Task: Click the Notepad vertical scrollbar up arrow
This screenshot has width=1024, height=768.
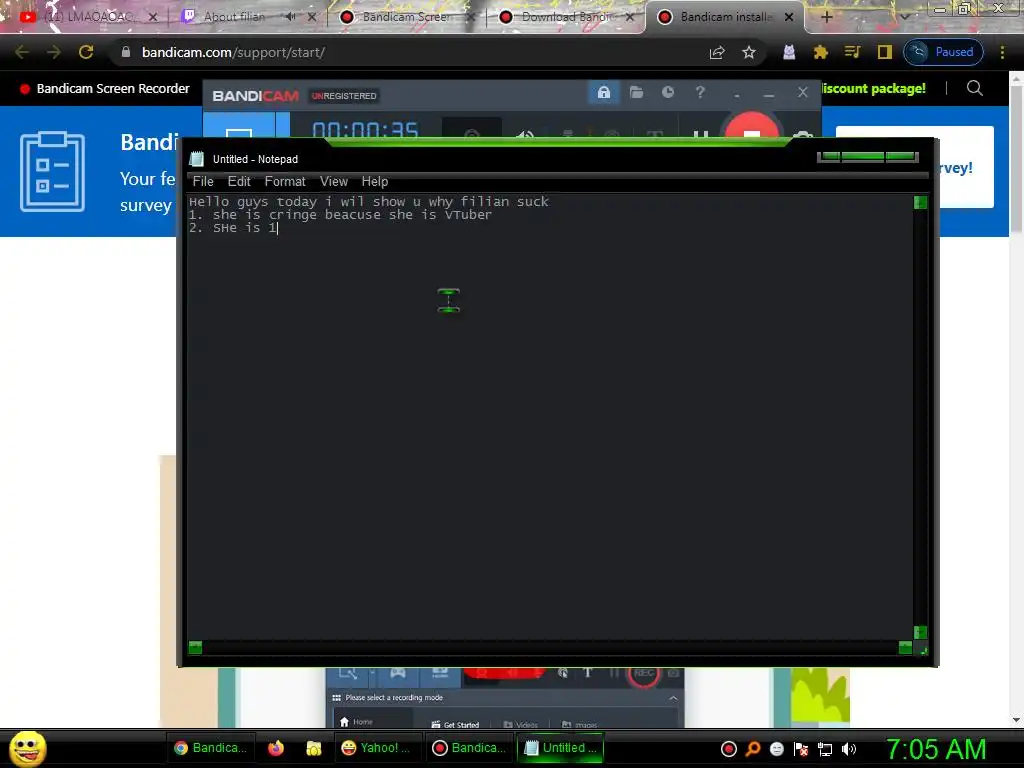Action: (920, 202)
